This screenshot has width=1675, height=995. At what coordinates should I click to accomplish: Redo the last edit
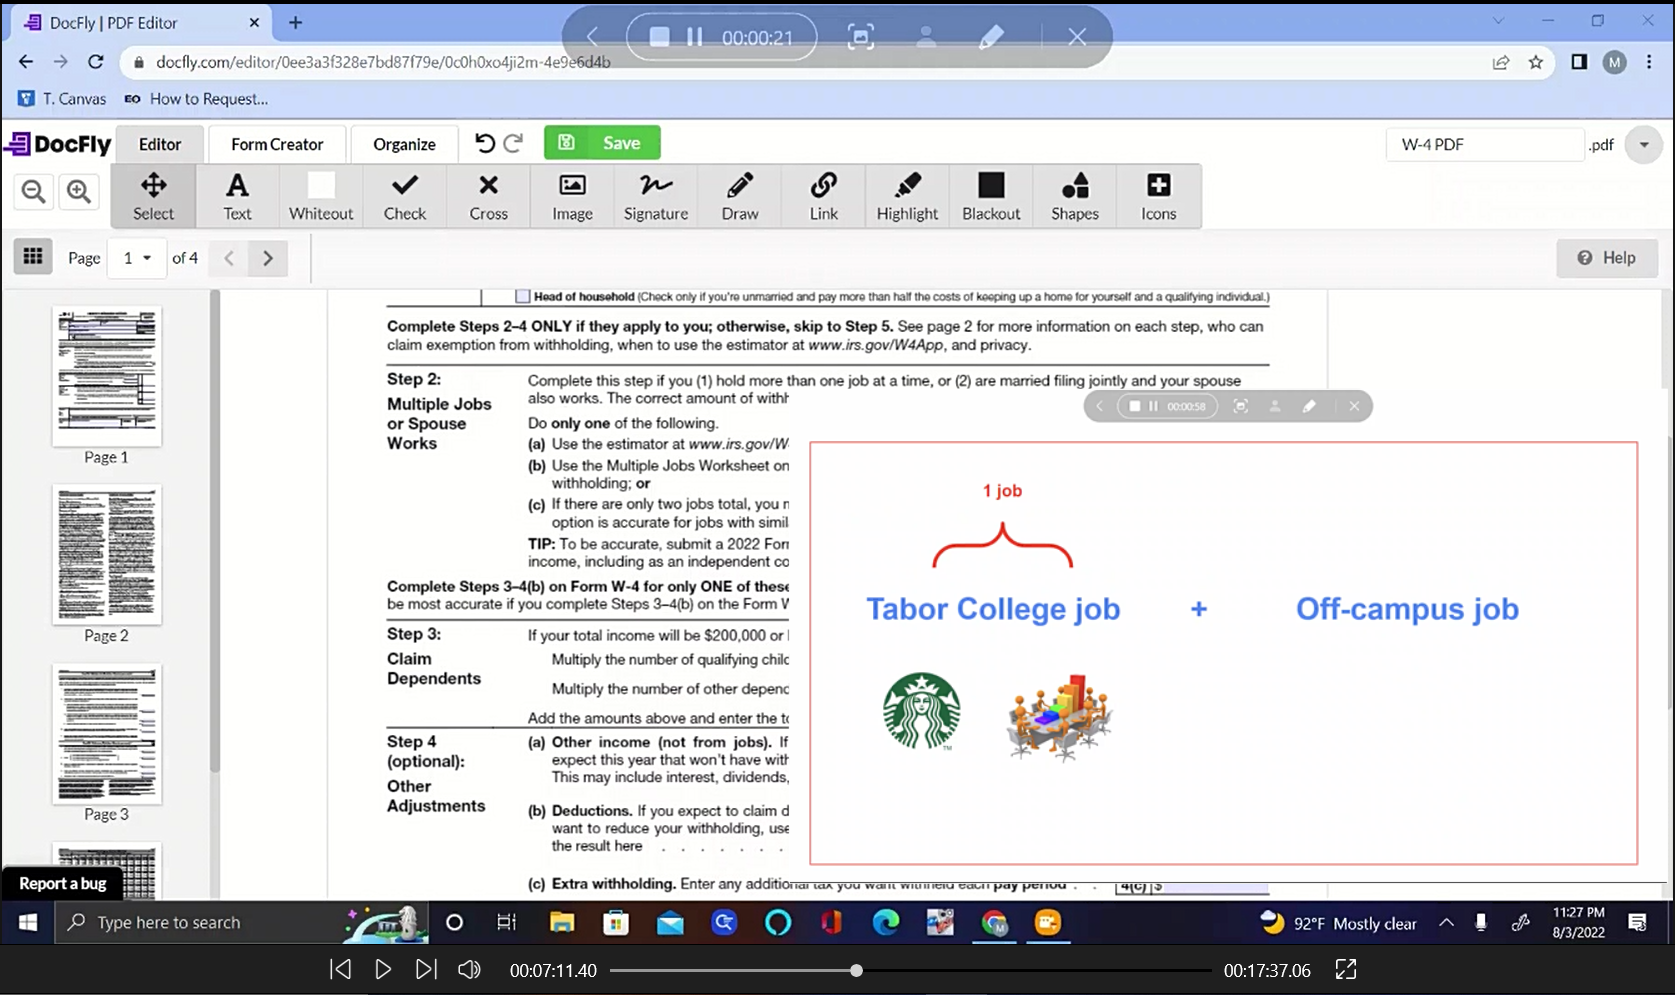(x=513, y=143)
